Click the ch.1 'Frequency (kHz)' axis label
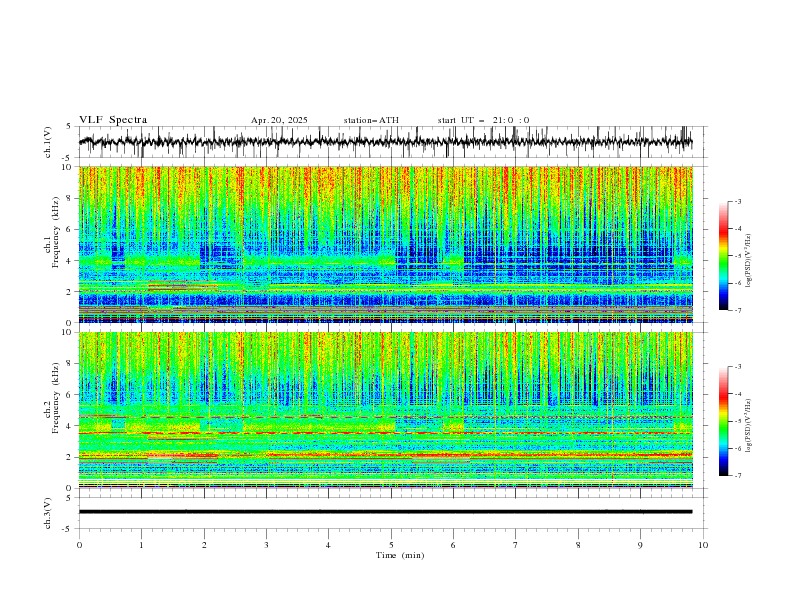Viewport: 792px width, 612px height. tap(56, 232)
